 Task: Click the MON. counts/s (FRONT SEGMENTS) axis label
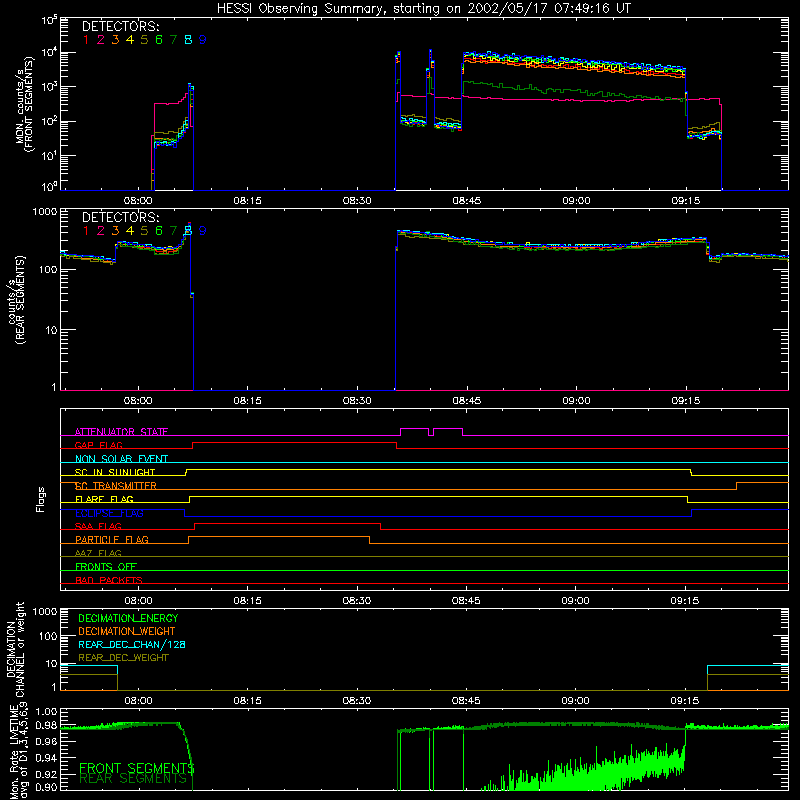click(24, 104)
